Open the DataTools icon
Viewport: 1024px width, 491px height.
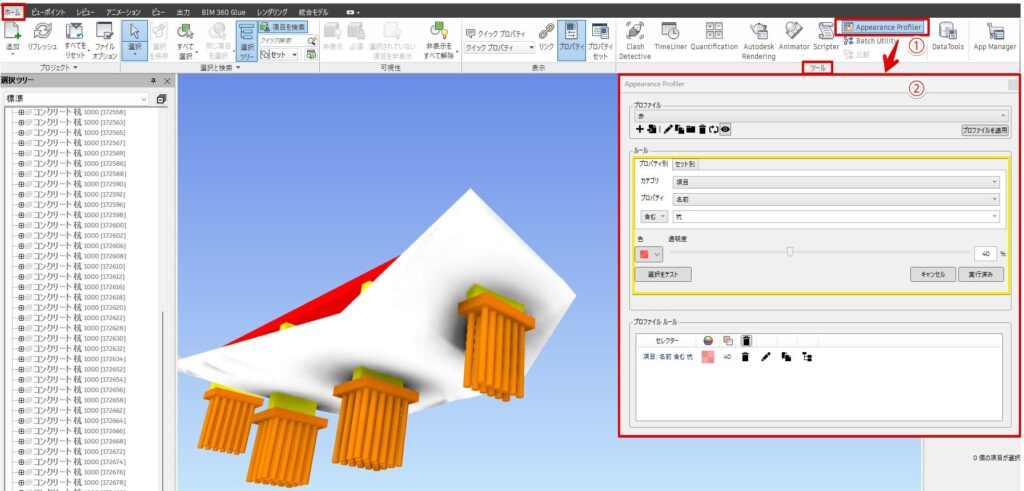click(x=948, y=36)
